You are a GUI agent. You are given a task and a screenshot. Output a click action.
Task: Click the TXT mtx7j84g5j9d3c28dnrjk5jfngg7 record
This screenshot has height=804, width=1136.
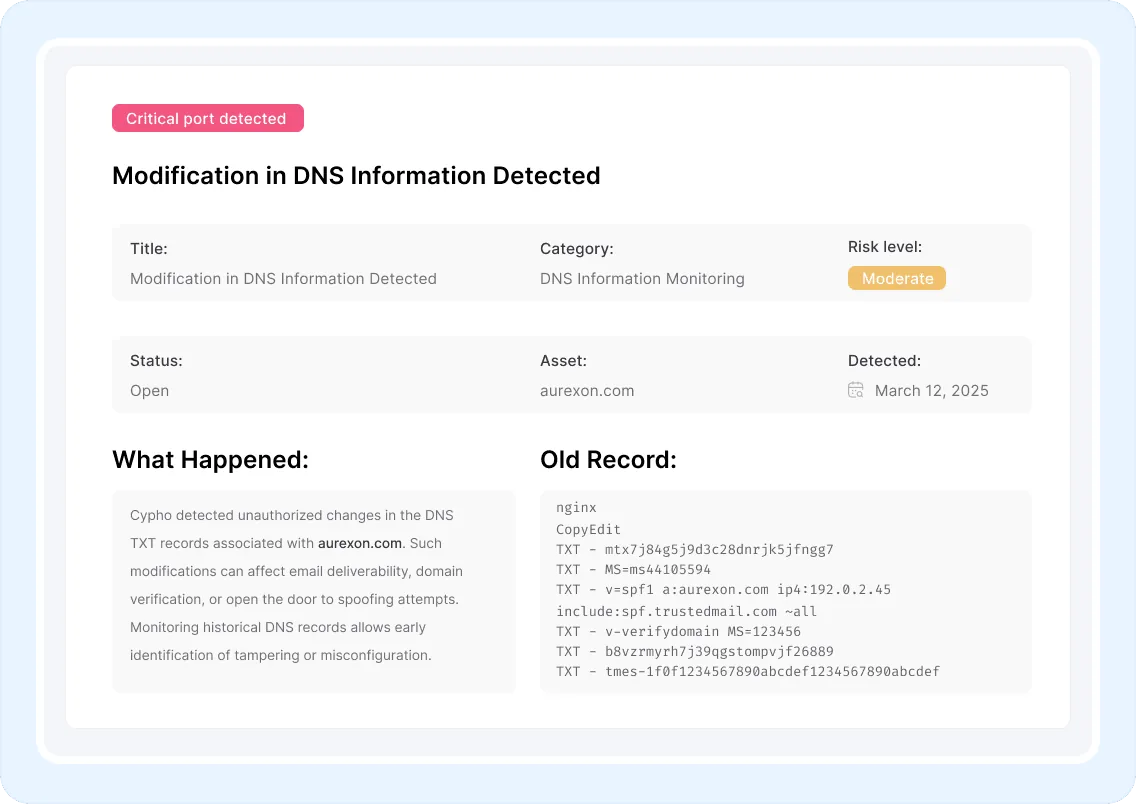694,549
